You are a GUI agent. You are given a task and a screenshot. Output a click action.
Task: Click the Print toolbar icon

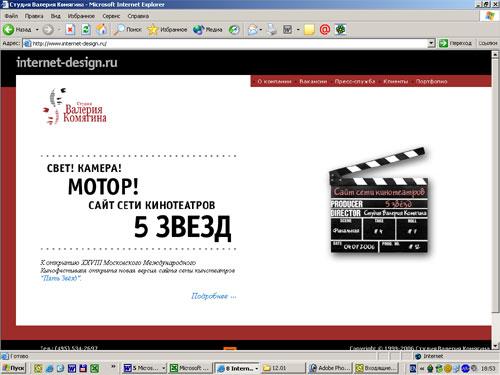pos(272,30)
